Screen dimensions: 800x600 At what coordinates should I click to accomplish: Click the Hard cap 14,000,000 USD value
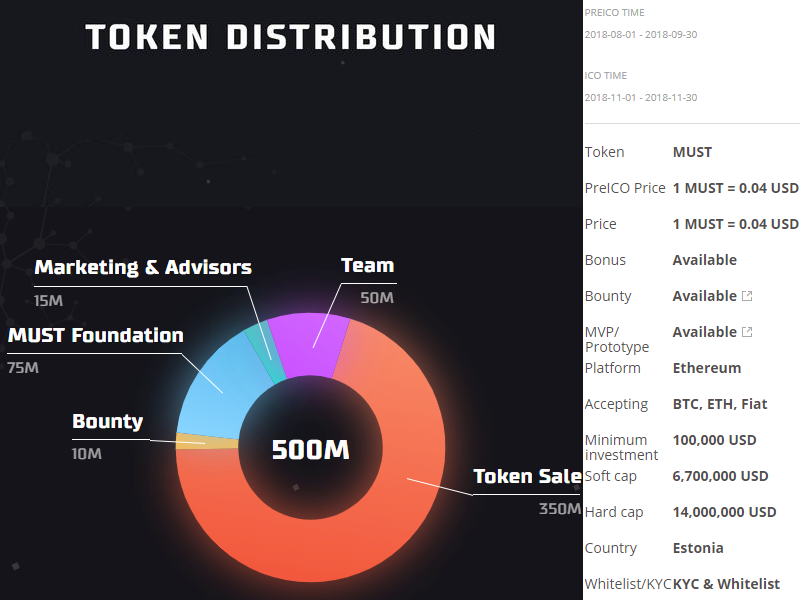coord(724,512)
